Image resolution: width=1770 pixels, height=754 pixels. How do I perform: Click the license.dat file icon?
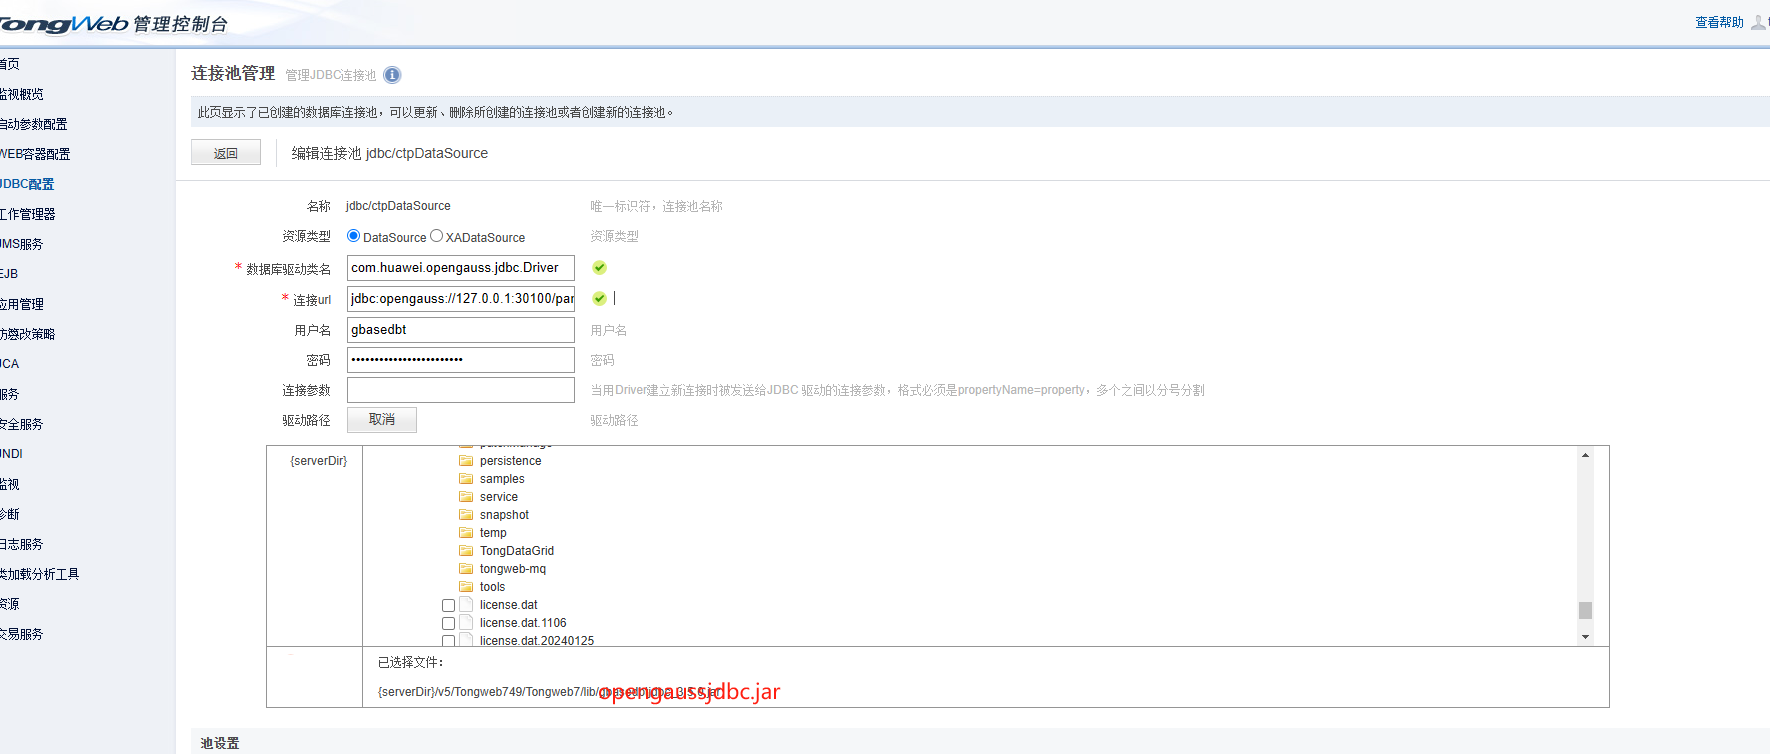pyautogui.click(x=466, y=604)
